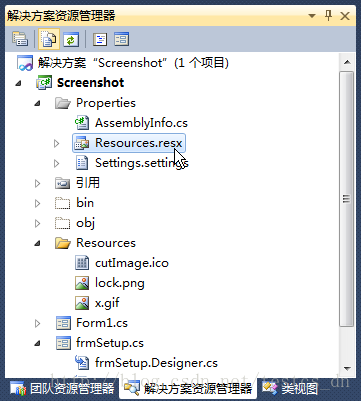Select frmSetup.cs file name
Screen dimensions: 361x401
point(110,343)
